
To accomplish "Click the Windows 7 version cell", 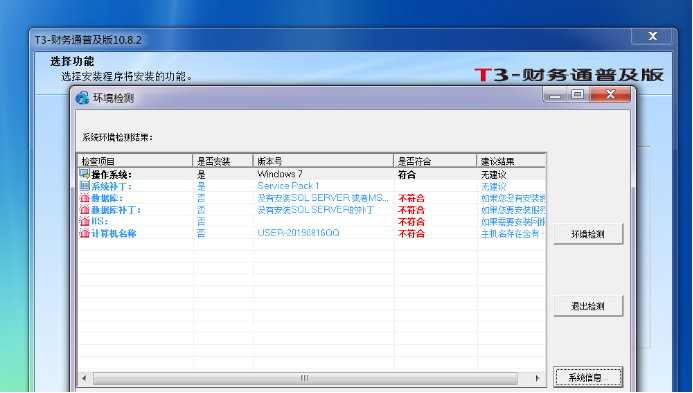I will 280,174.
